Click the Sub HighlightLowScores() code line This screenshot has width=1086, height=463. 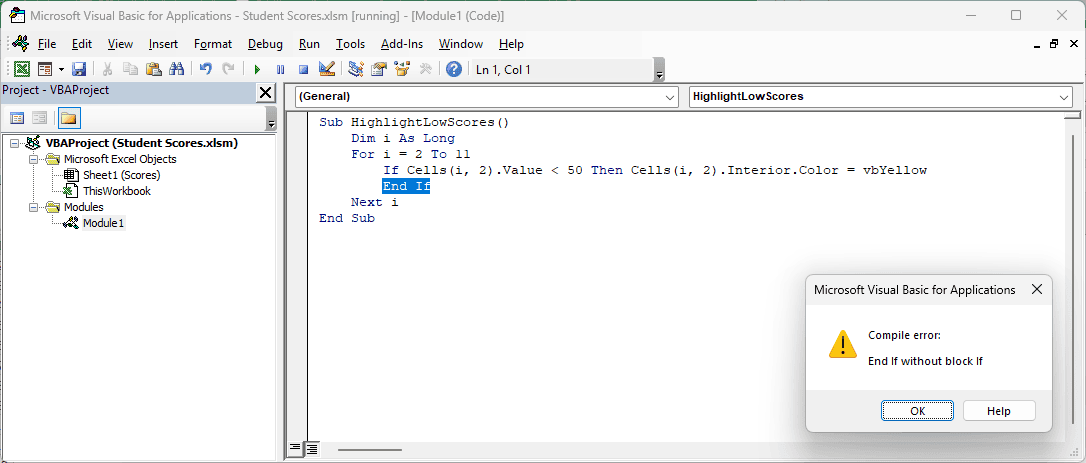[414, 122]
